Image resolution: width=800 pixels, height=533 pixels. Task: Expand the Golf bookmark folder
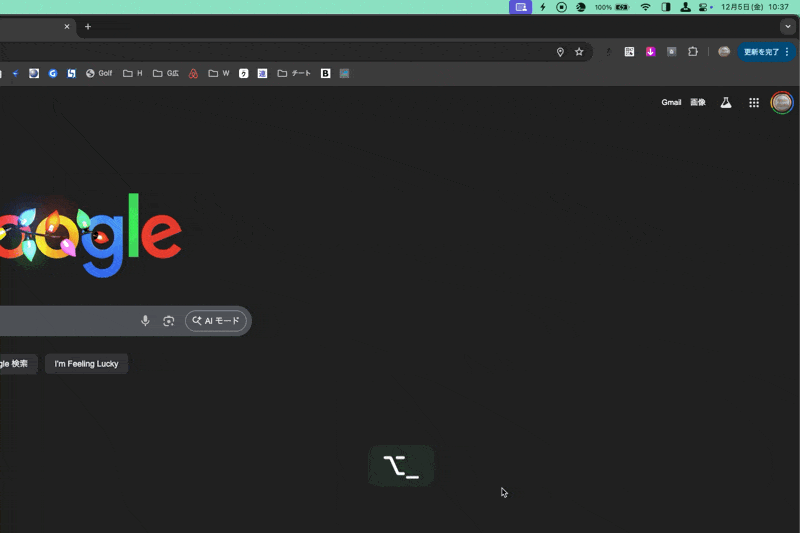click(99, 73)
